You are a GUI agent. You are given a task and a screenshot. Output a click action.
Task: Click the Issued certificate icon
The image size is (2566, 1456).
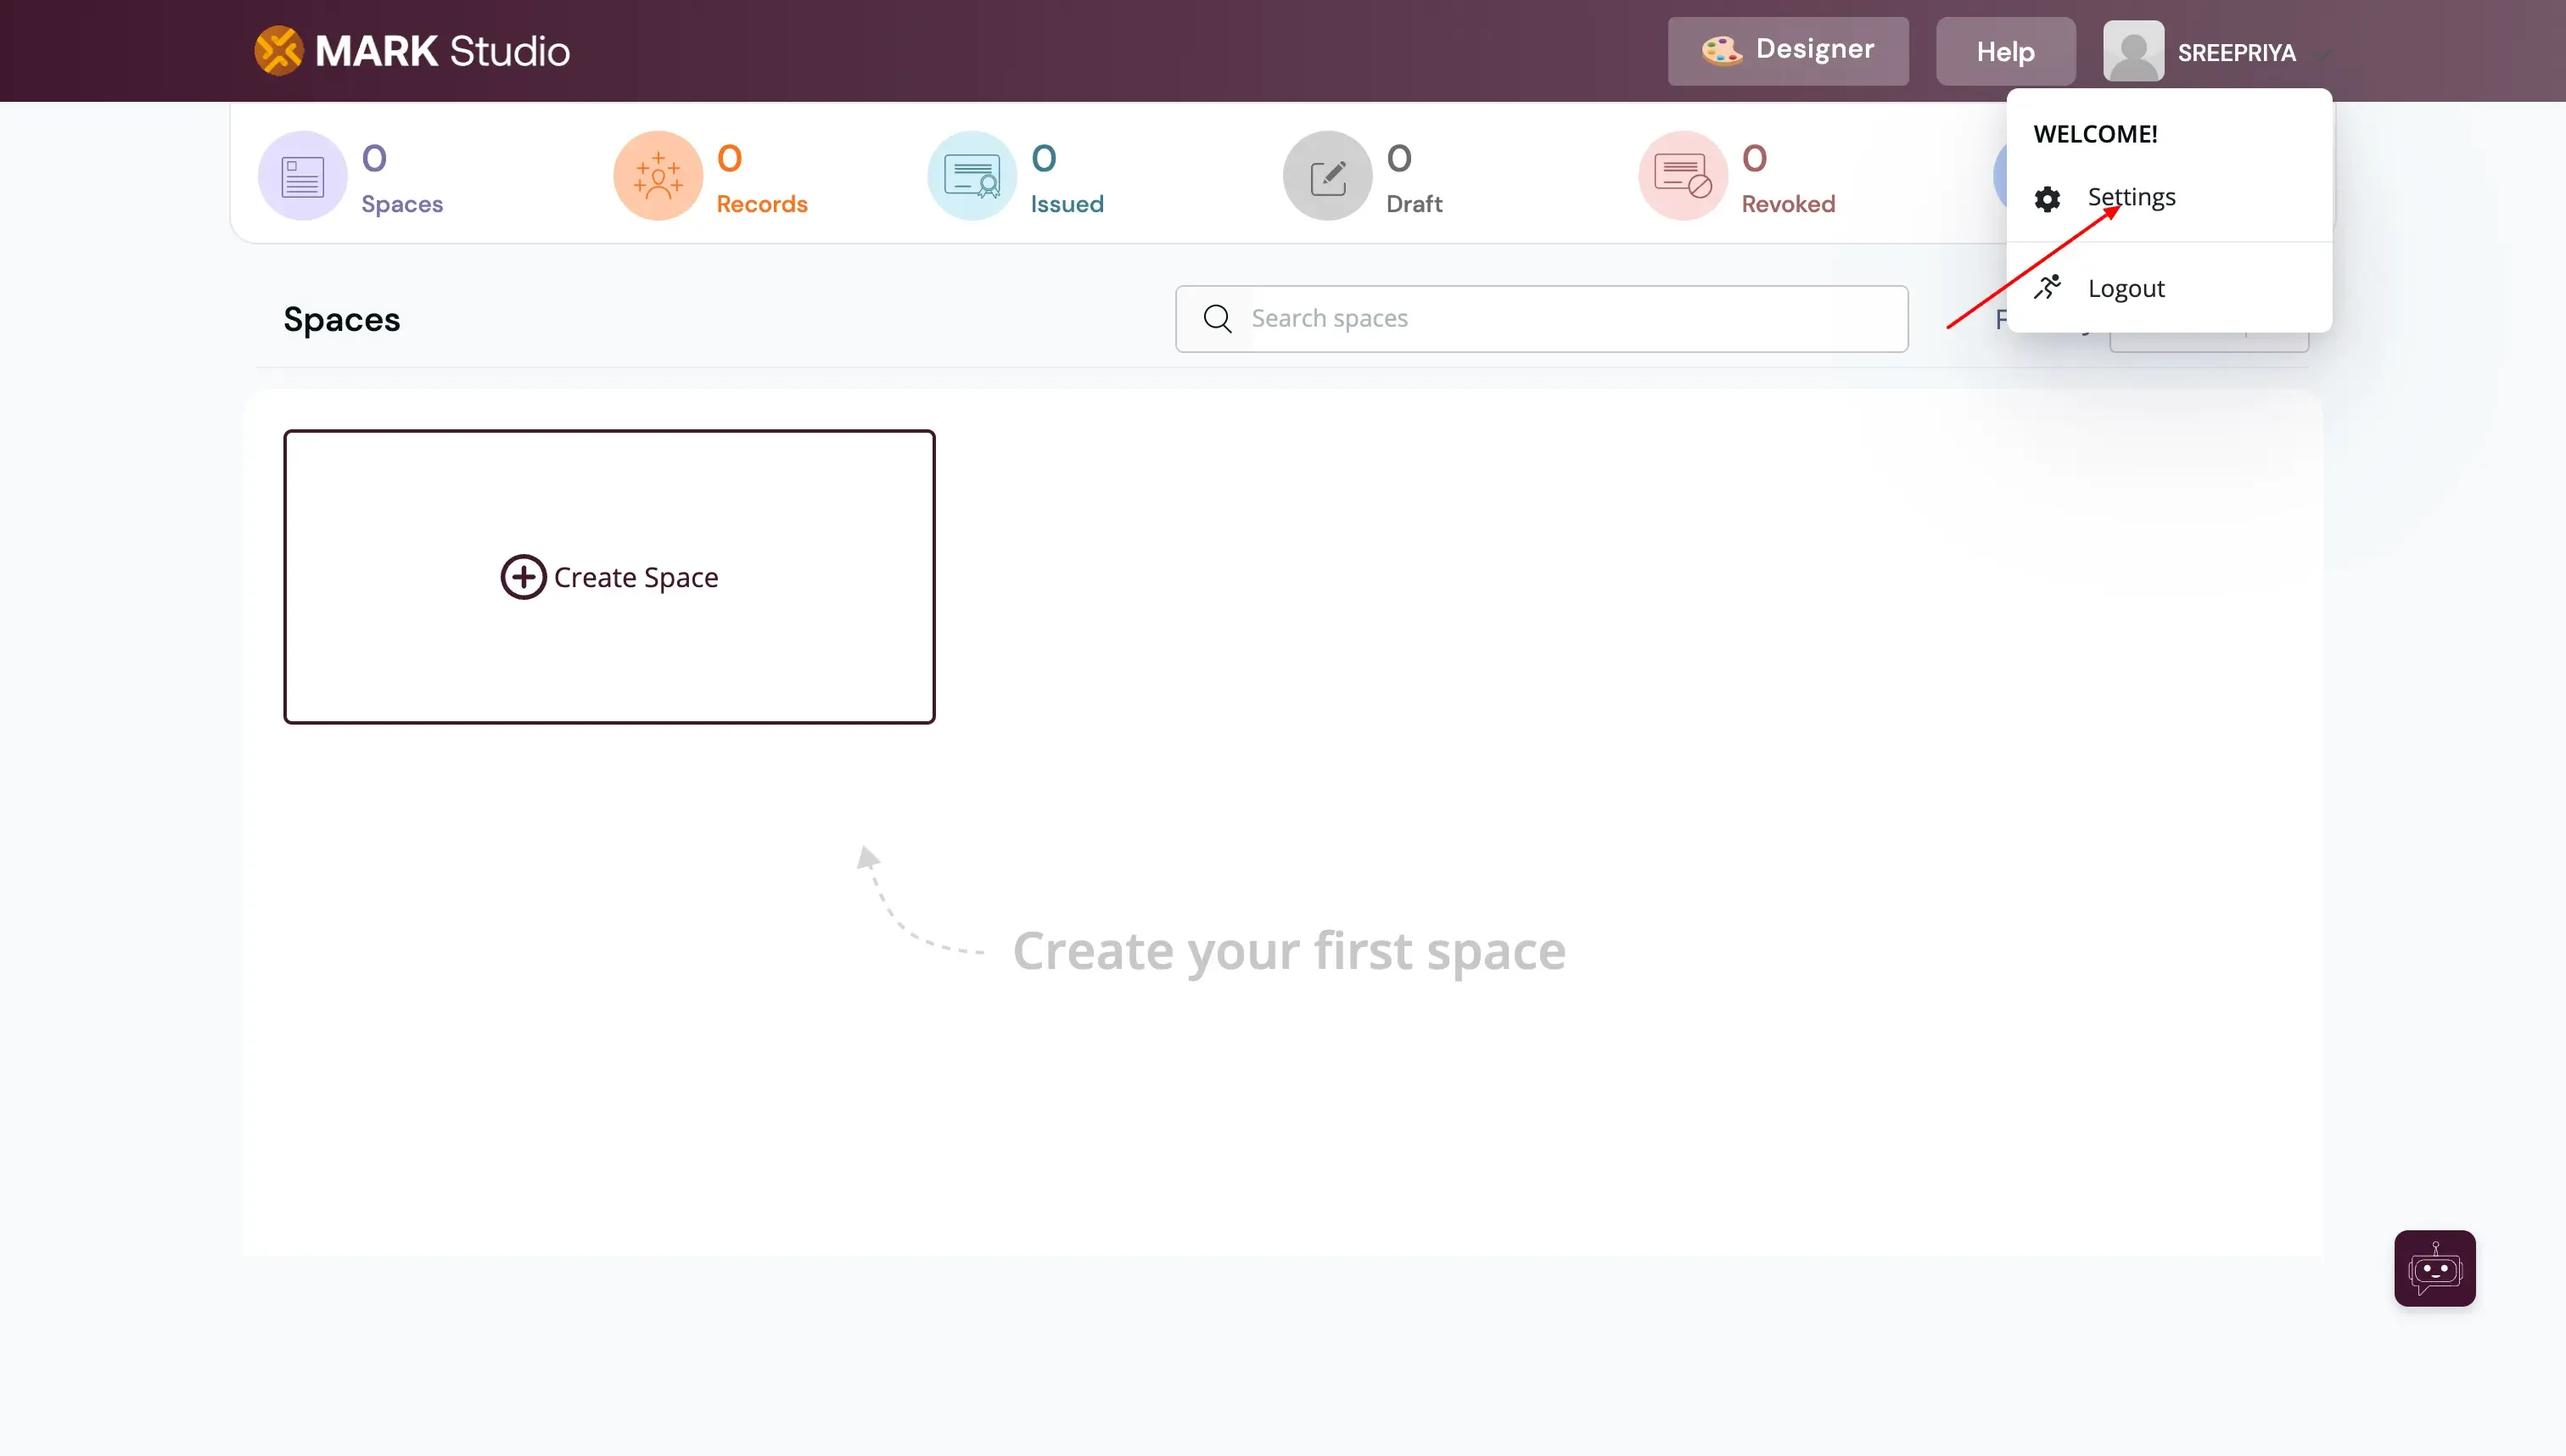(972, 176)
